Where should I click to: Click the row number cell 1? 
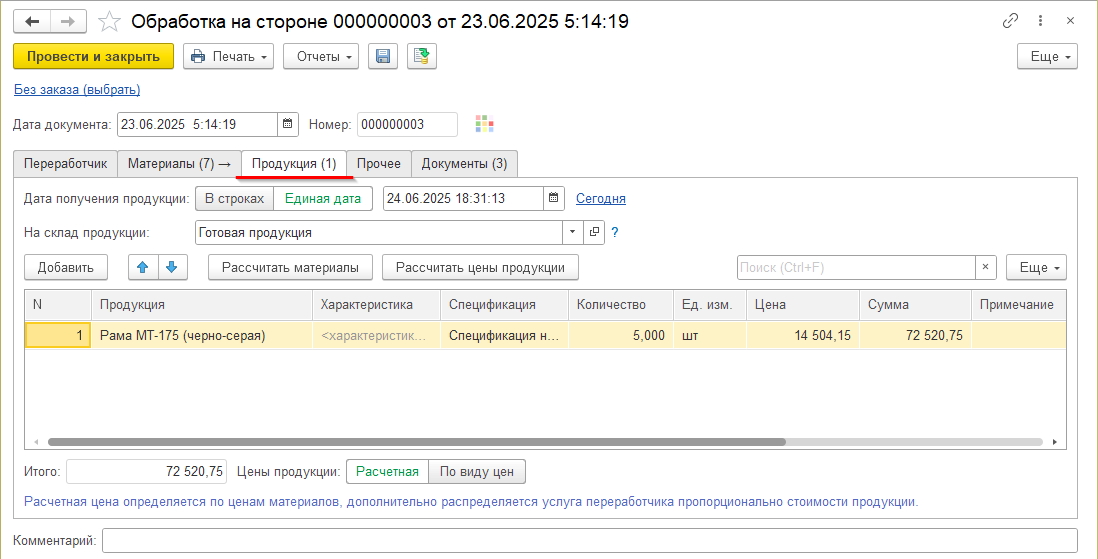pyautogui.click(x=57, y=336)
